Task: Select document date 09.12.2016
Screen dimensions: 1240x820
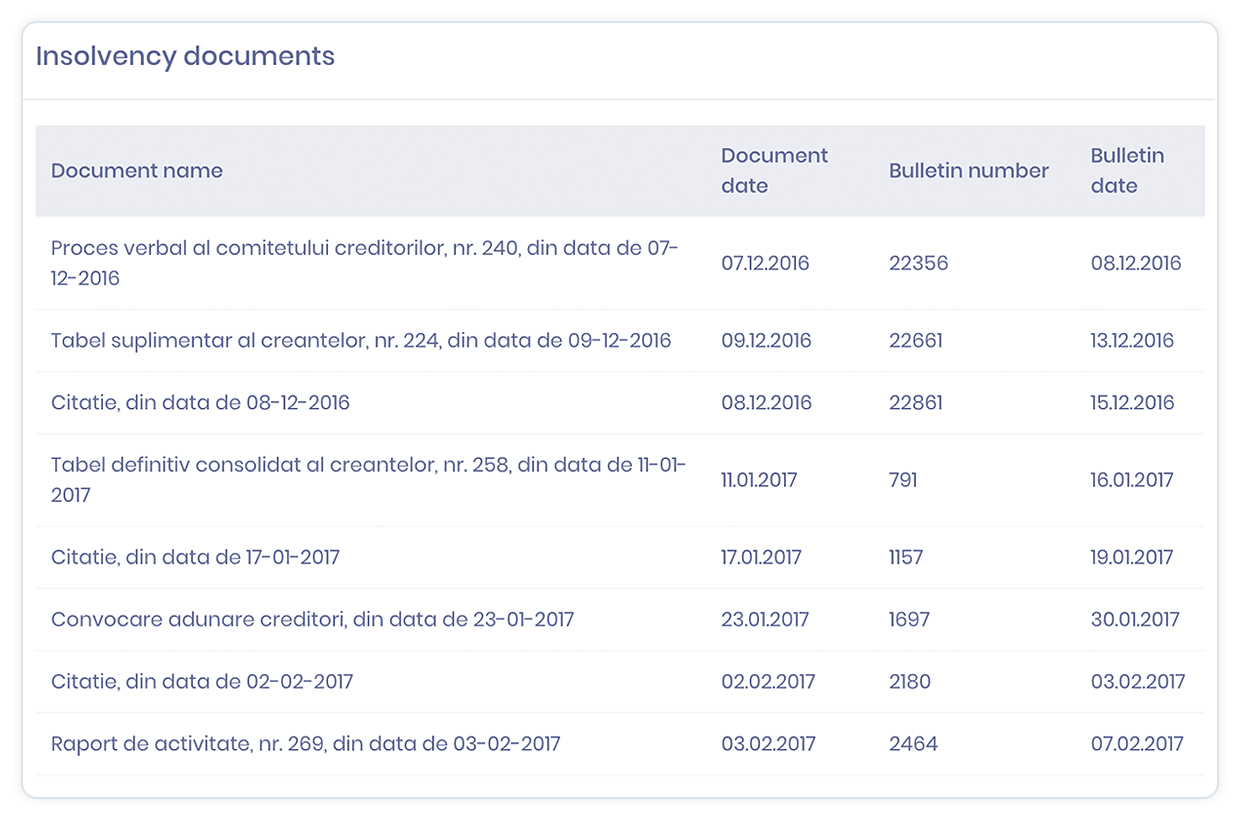Action: click(766, 341)
